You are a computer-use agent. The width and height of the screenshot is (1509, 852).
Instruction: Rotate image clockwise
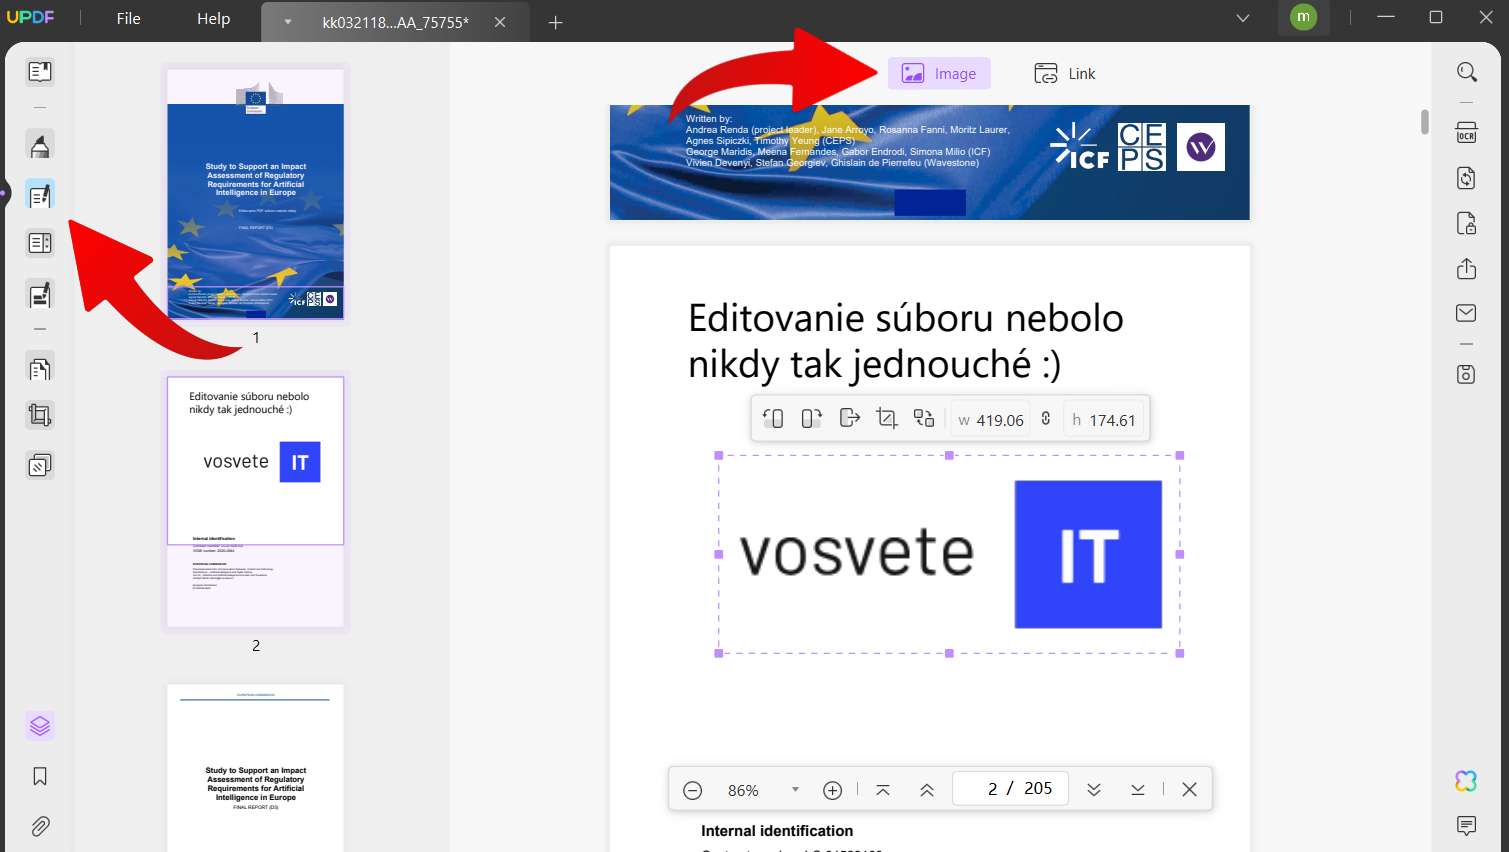tap(811, 418)
